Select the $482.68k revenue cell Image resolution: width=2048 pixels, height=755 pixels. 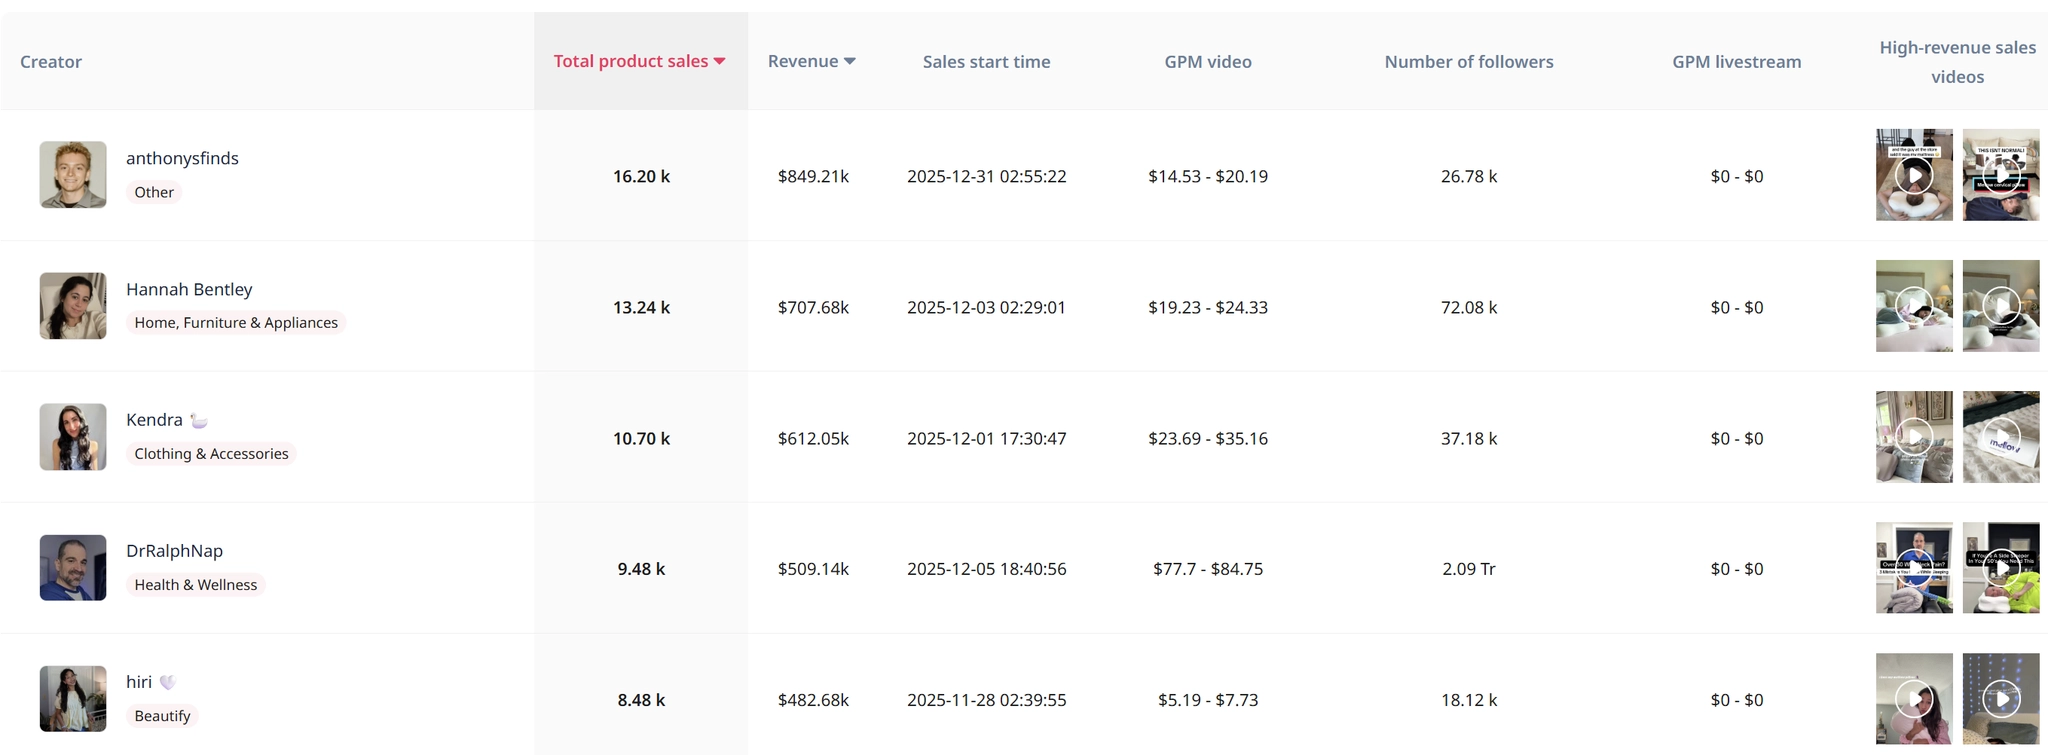coord(813,700)
